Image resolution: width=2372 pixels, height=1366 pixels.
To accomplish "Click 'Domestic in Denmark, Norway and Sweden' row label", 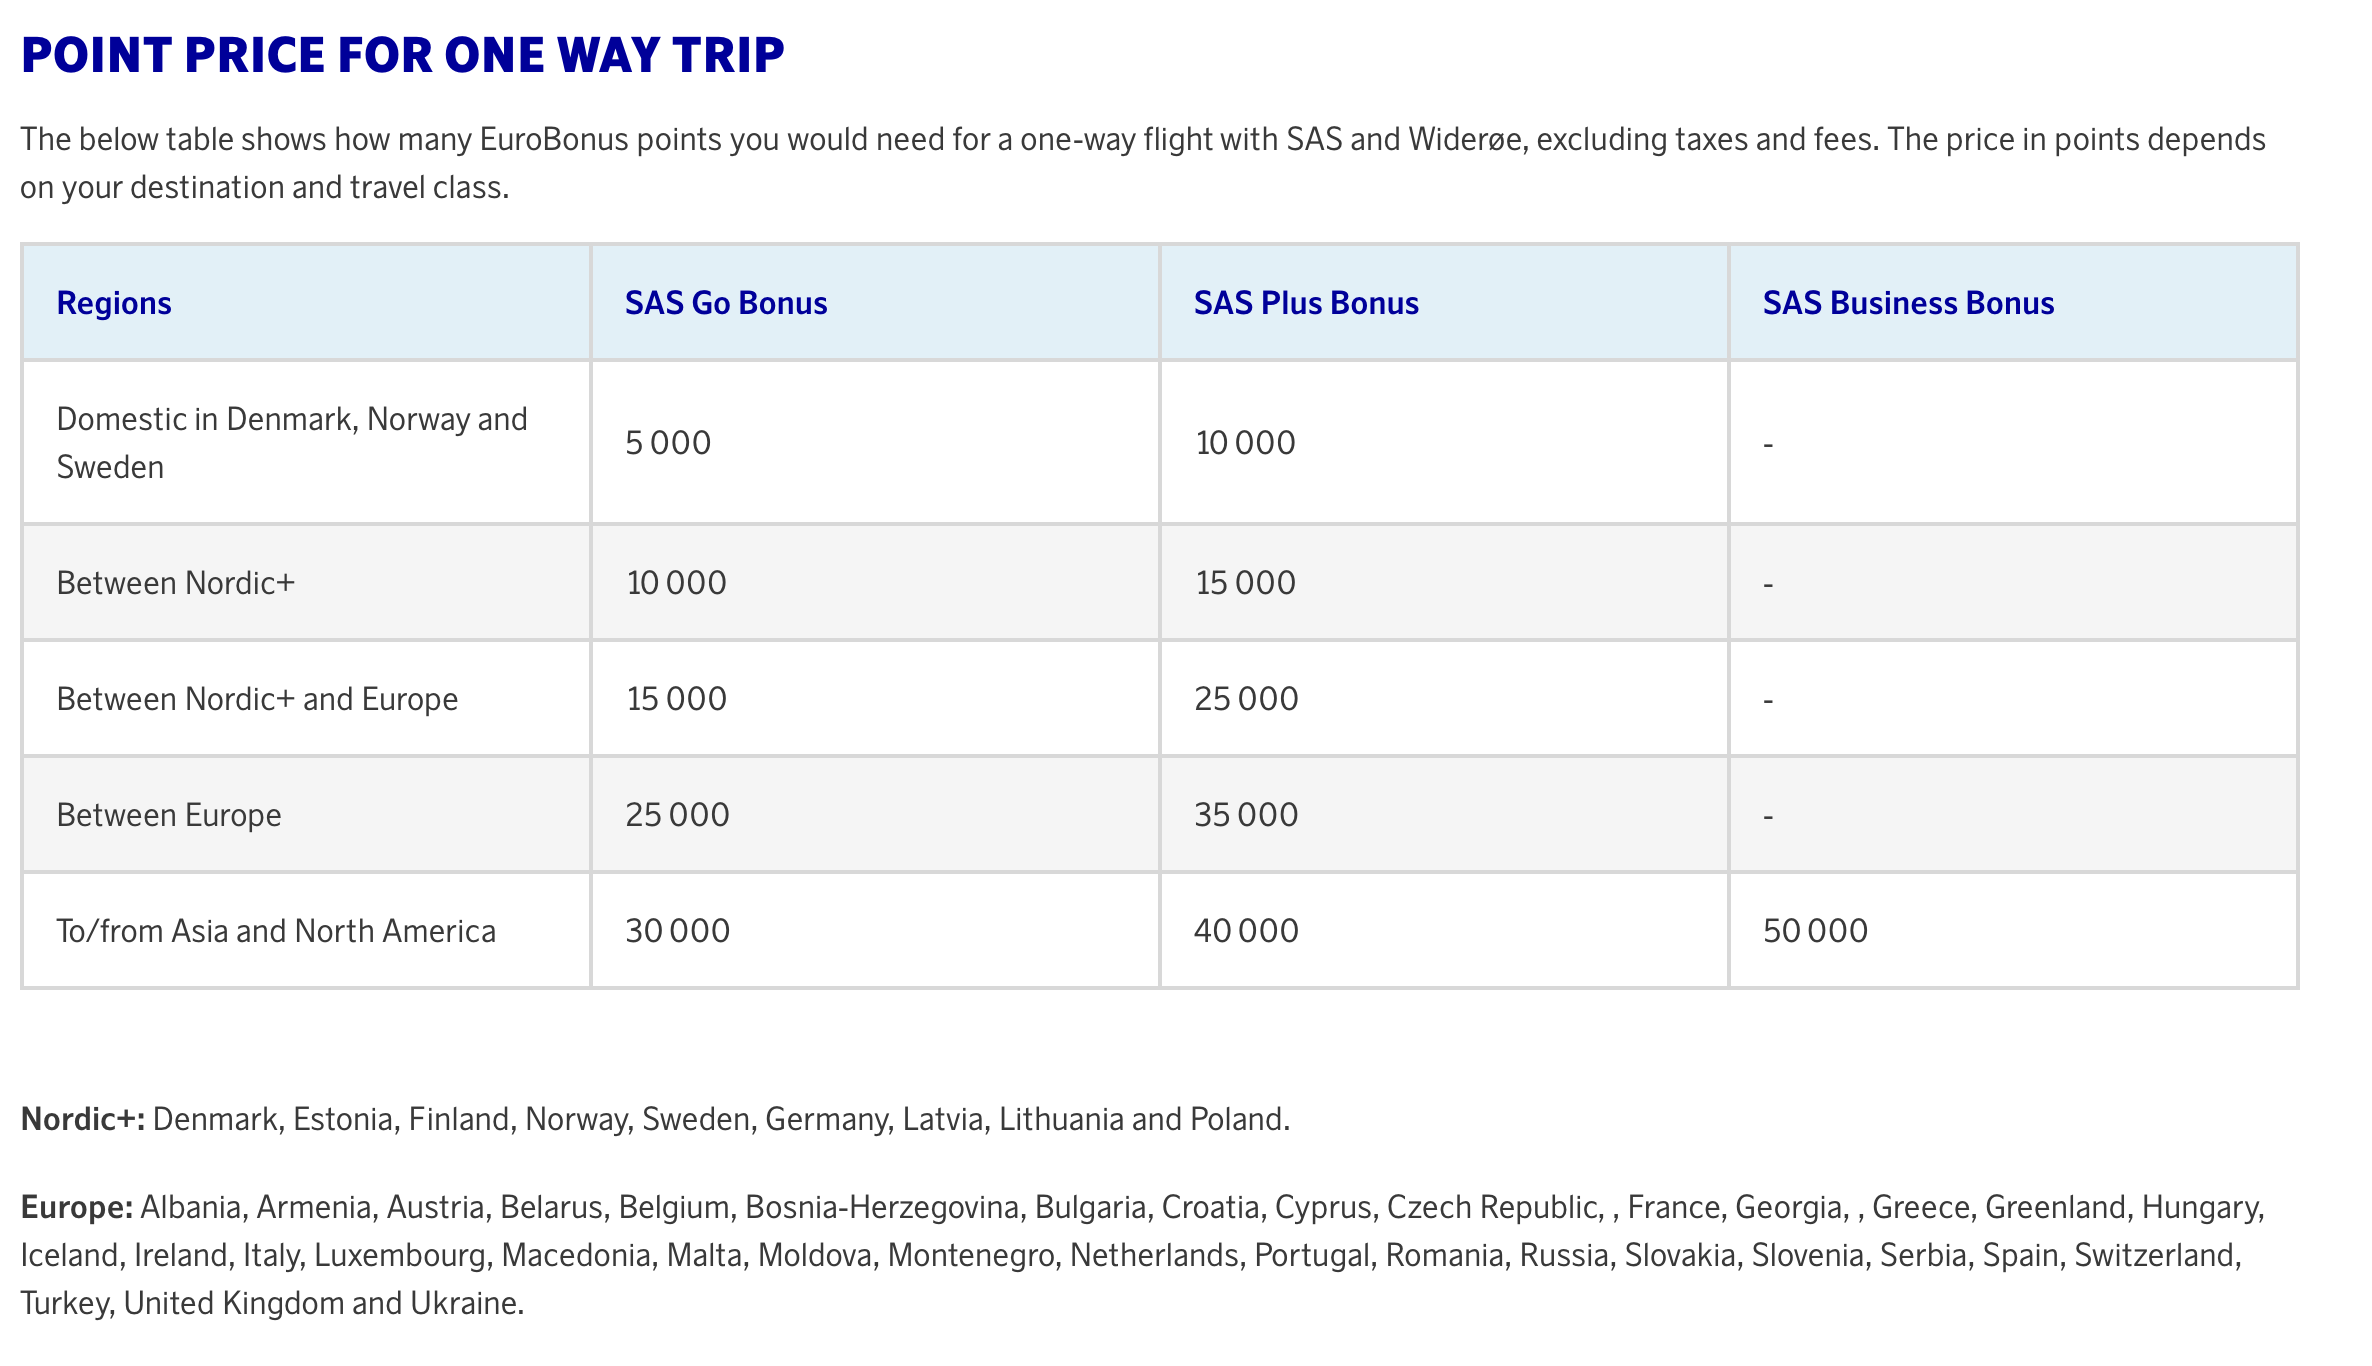I will click(291, 442).
